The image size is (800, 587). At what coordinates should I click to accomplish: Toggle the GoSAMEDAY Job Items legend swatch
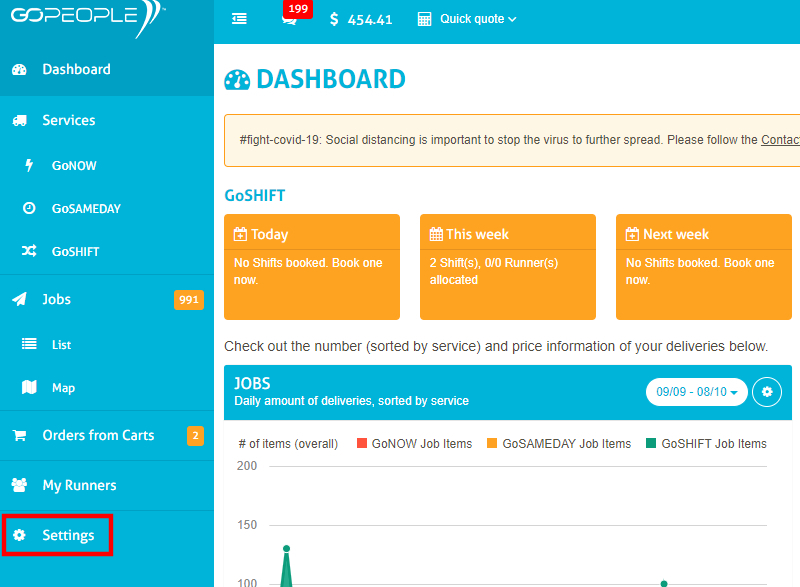pyautogui.click(x=492, y=443)
